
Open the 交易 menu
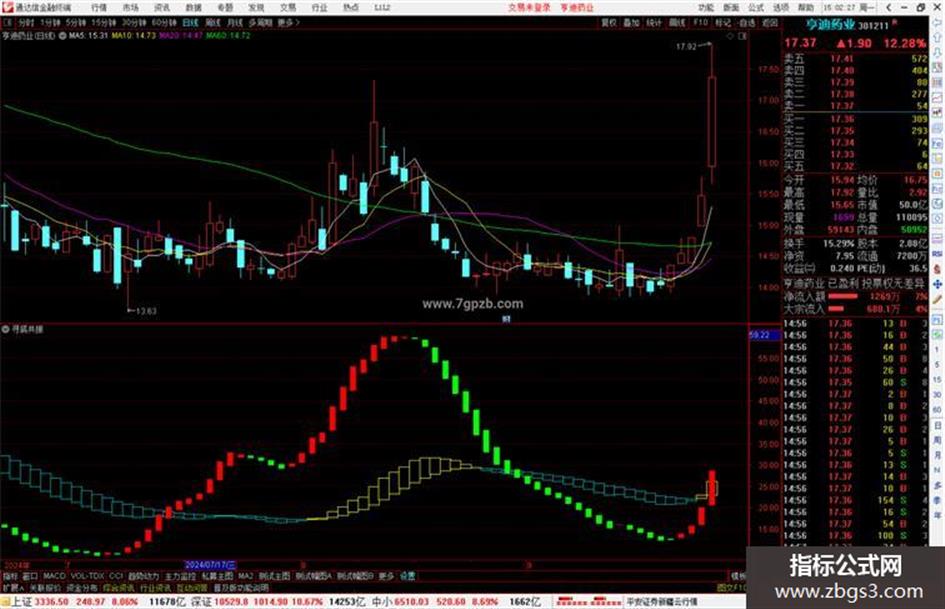tap(287, 7)
